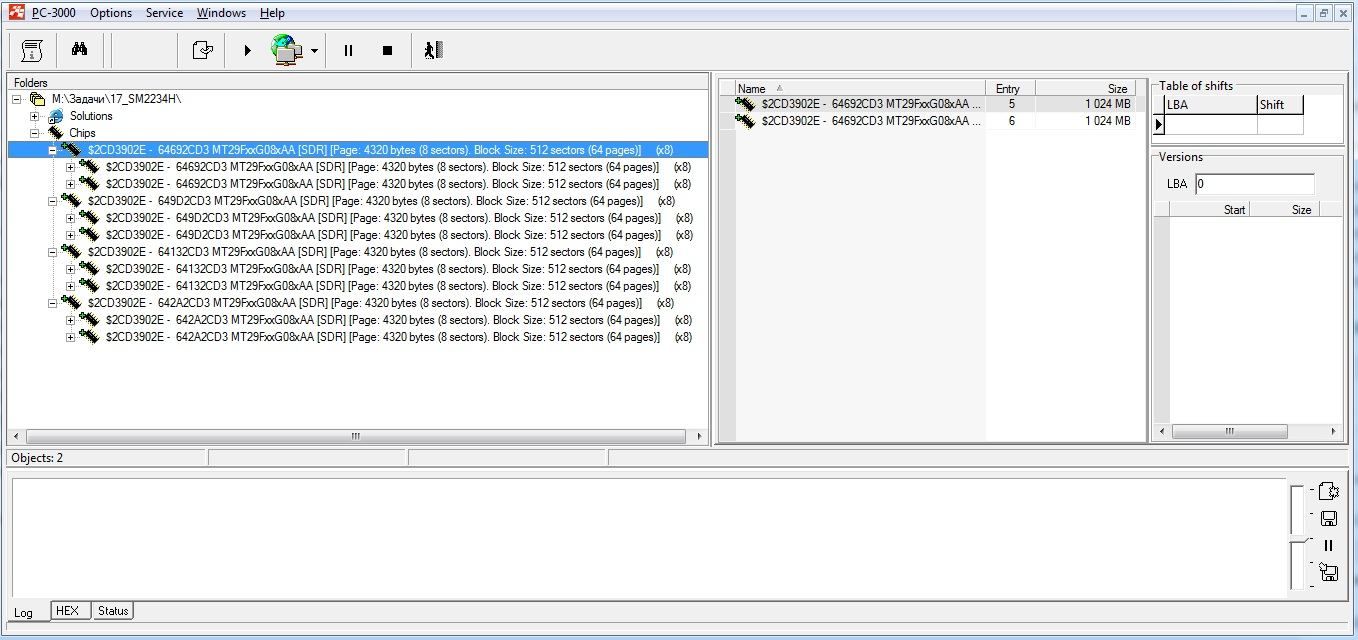Expand the Solutions tree node

tap(35, 116)
